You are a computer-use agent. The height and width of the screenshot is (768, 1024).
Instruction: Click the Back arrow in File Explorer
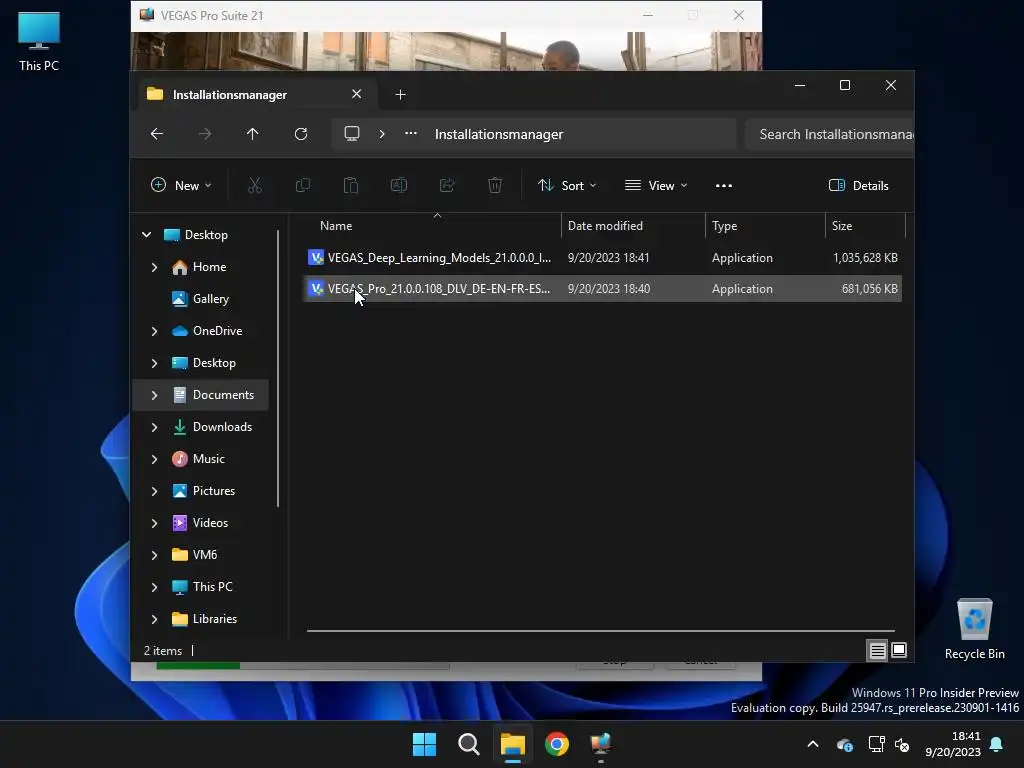click(x=157, y=134)
